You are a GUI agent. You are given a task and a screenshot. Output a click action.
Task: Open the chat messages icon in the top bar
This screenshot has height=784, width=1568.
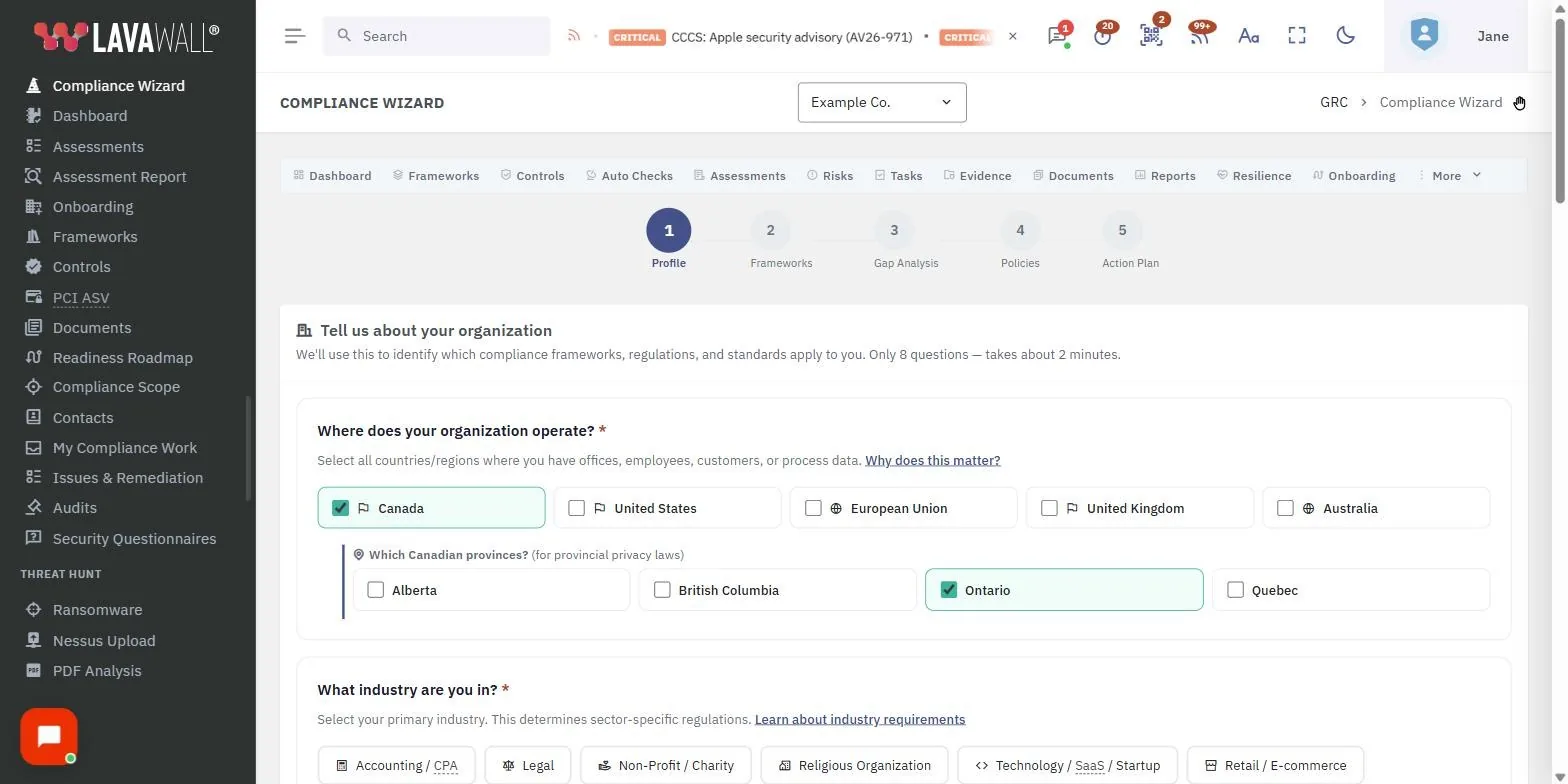tap(1057, 36)
